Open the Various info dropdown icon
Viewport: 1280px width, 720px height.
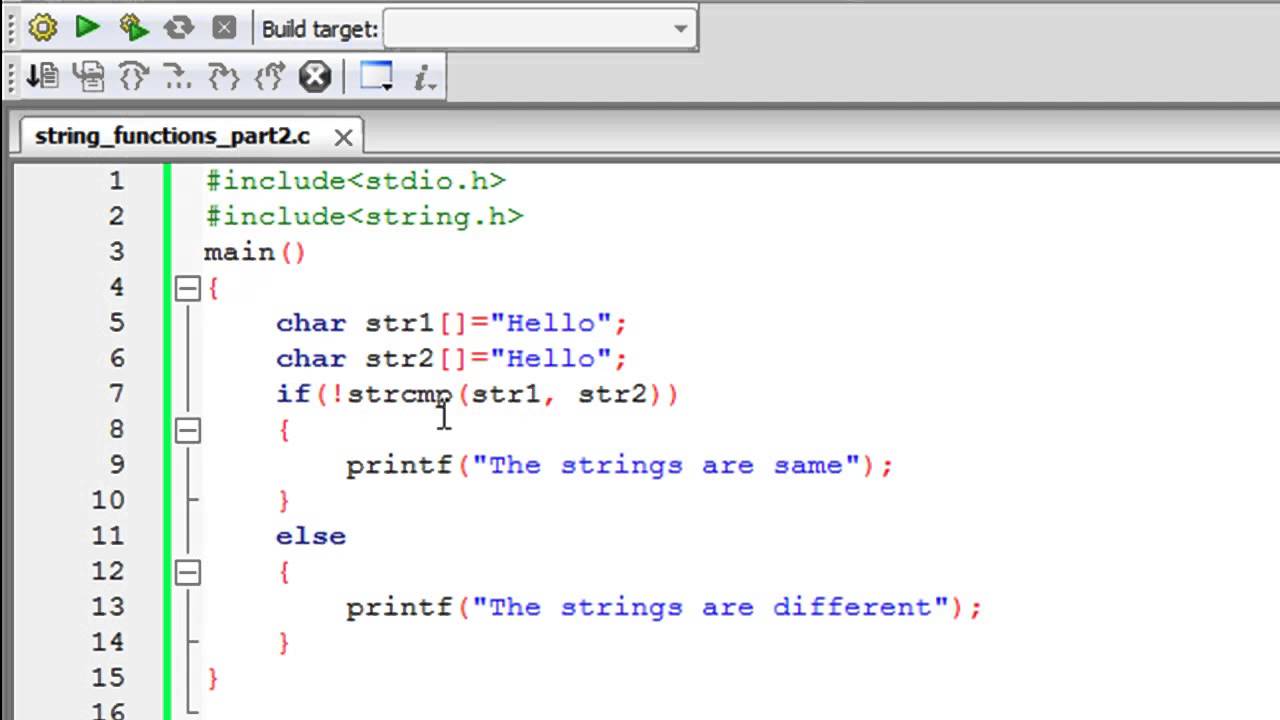pos(425,76)
